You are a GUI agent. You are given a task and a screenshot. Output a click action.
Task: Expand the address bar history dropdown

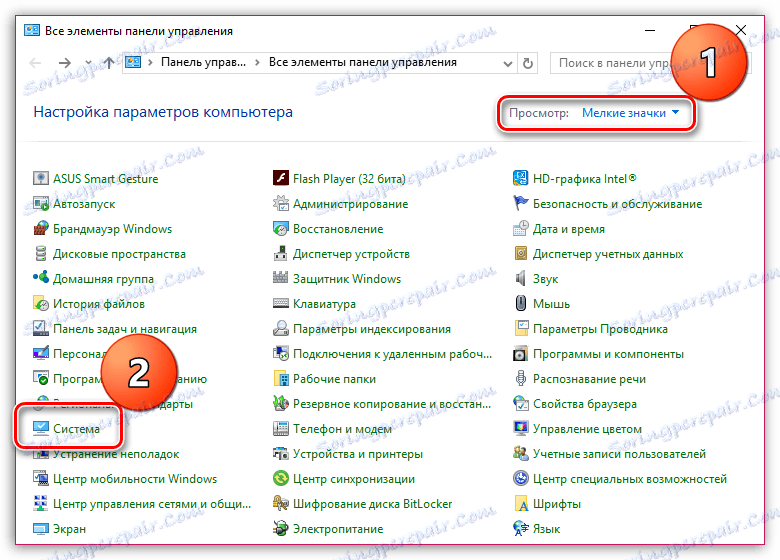click(x=507, y=64)
